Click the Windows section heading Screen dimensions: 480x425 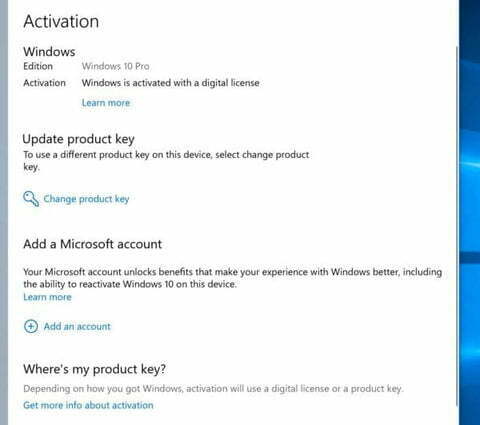click(x=49, y=52)
